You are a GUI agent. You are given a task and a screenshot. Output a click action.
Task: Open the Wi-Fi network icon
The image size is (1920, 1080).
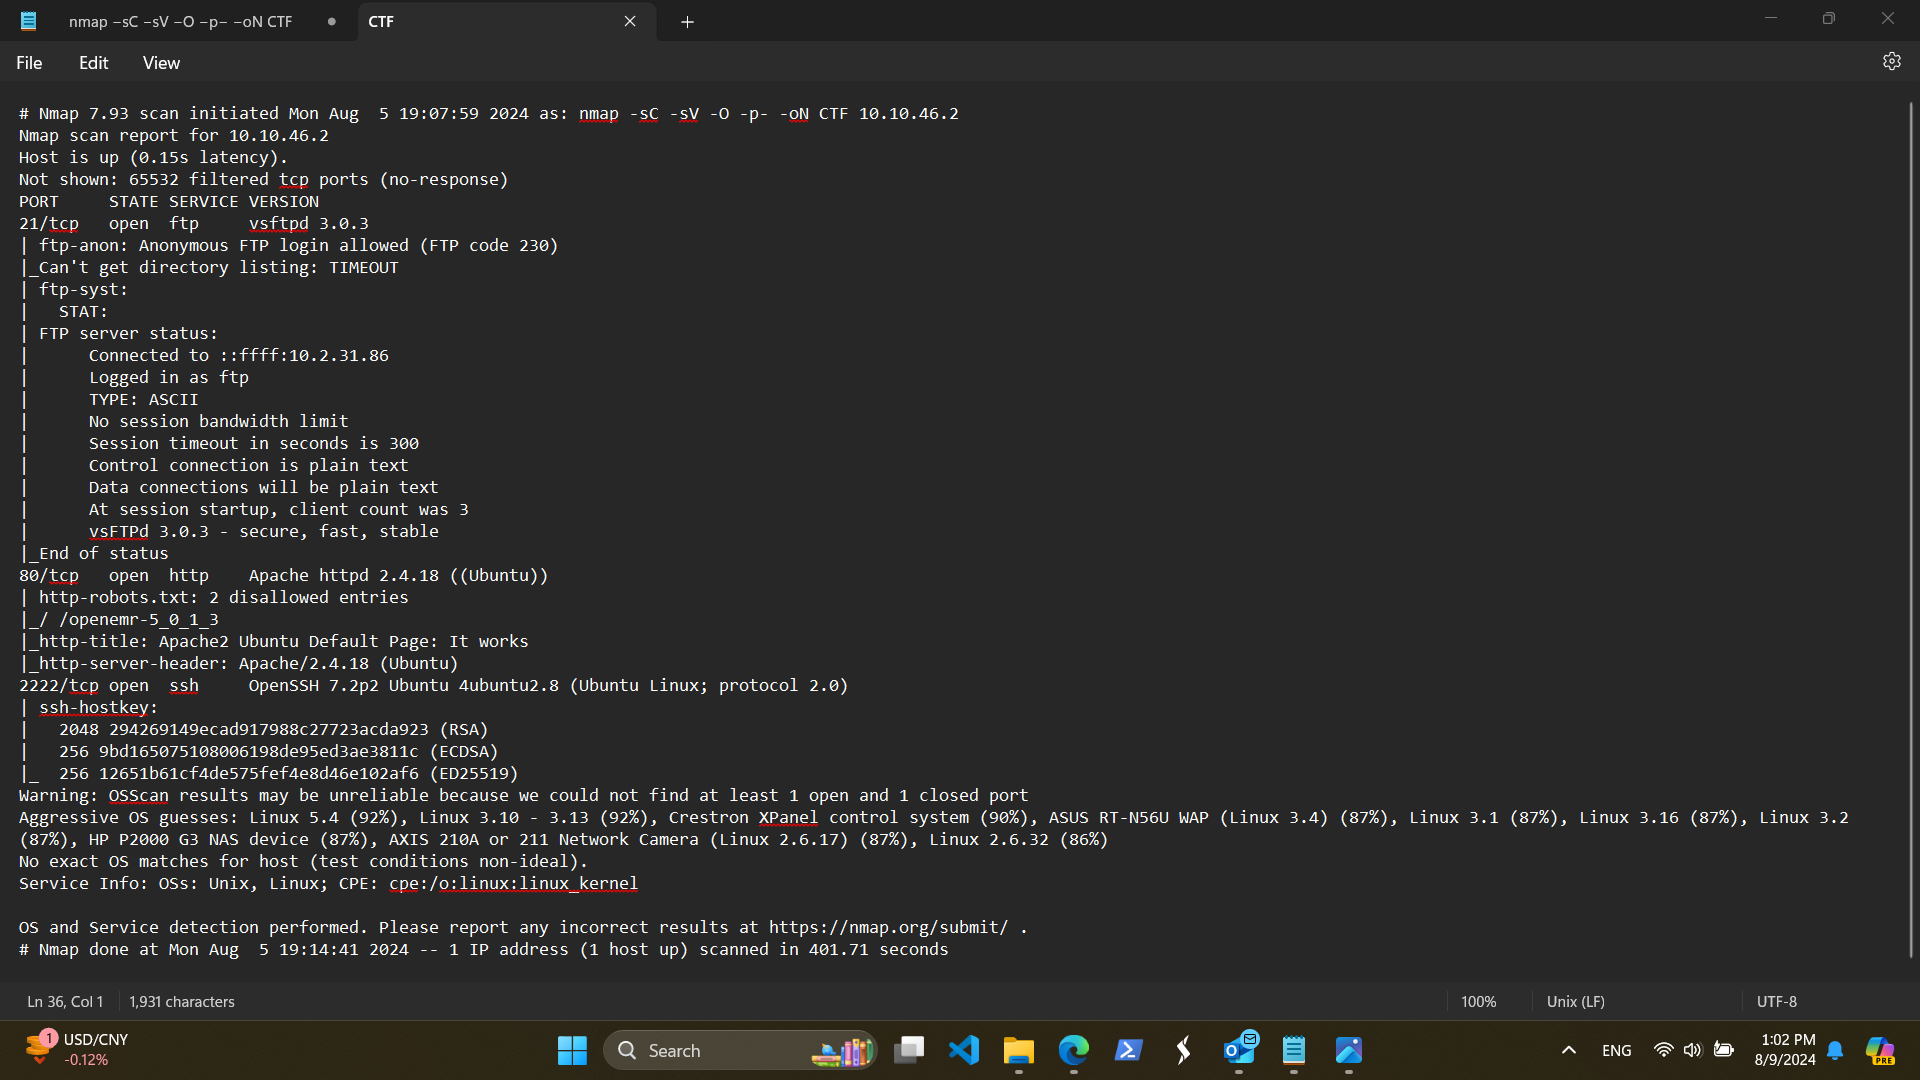[1663, 1050]
